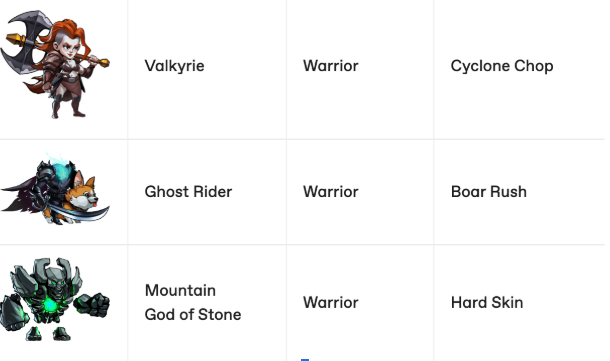Click the stone golem's clenched fist
This screenshot has height=361, width=610.
pyautogui.click(x=95, y=305)
